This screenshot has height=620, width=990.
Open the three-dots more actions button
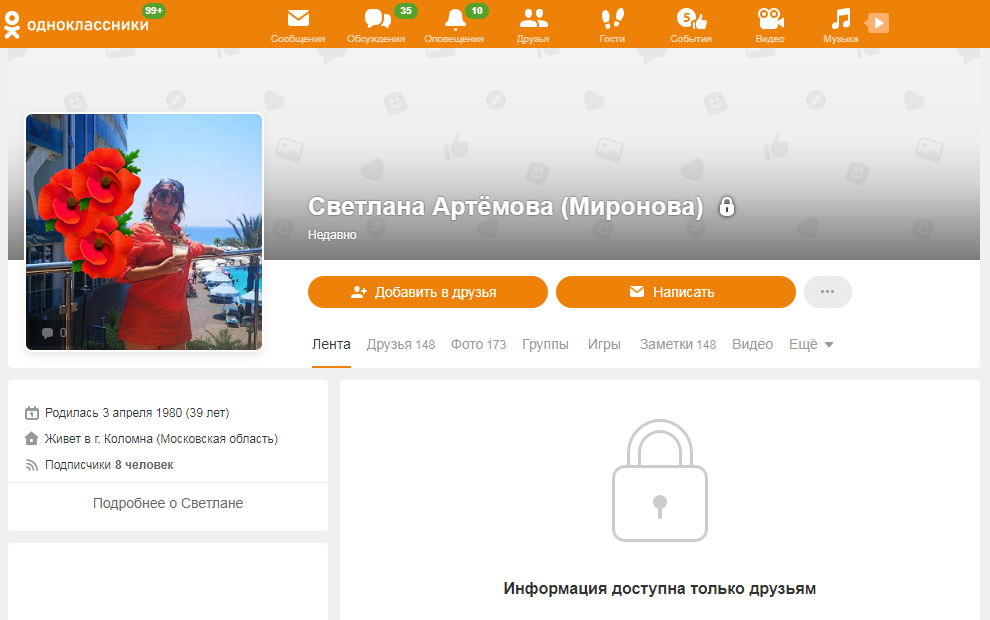pos(827,292)
